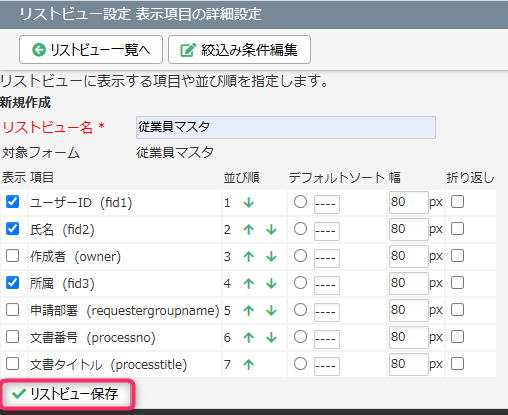Click the リストビュー名 text field
The height and width of the screenshot is (415, 508).
pyautogui.click(x=286, y=127)
